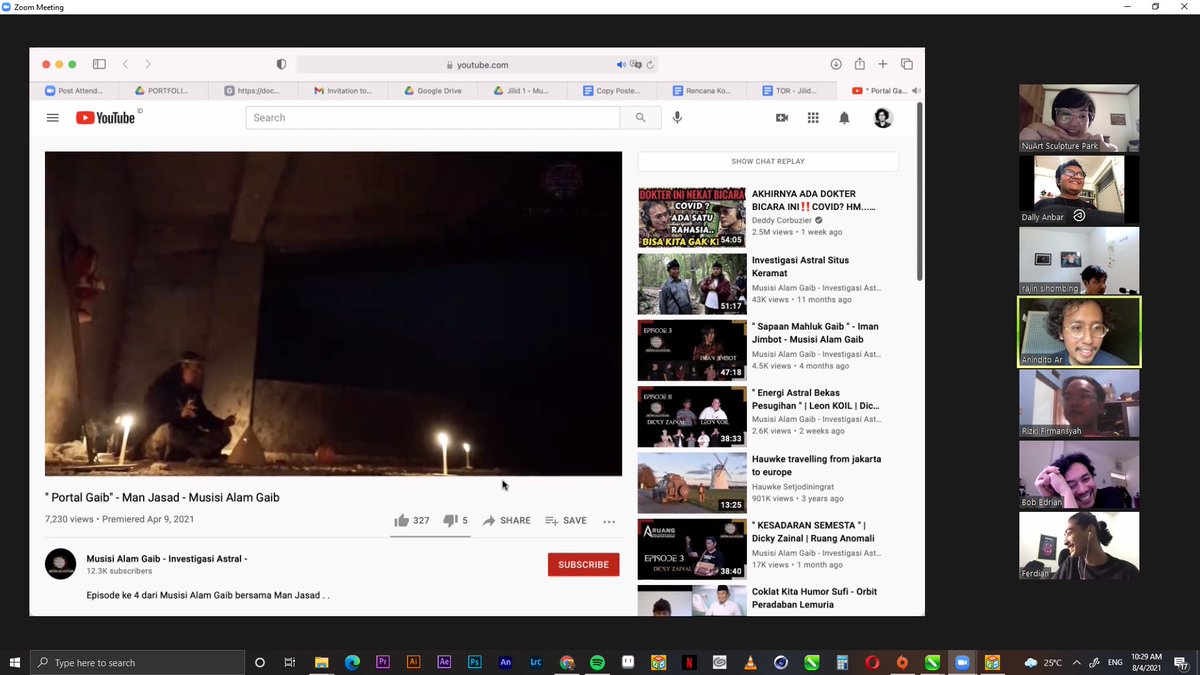The image size is (1200, 675).
Task: Switch to the Post Attend... tab
Action: coord(75,90)
